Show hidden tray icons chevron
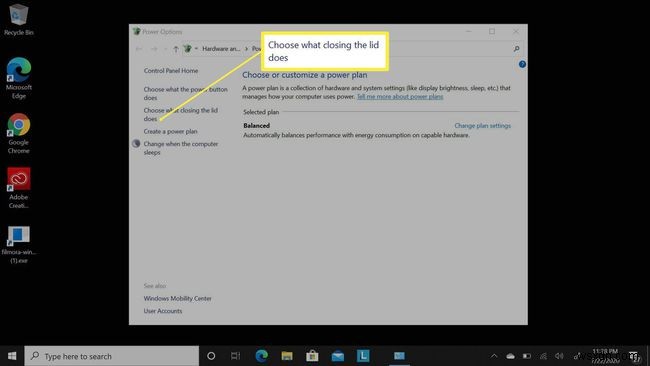 (x=494, y=356)
